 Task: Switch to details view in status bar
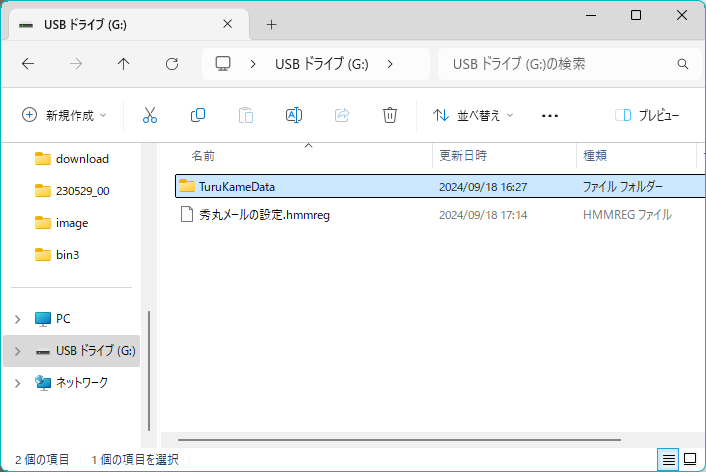click(x=667, y=459)
